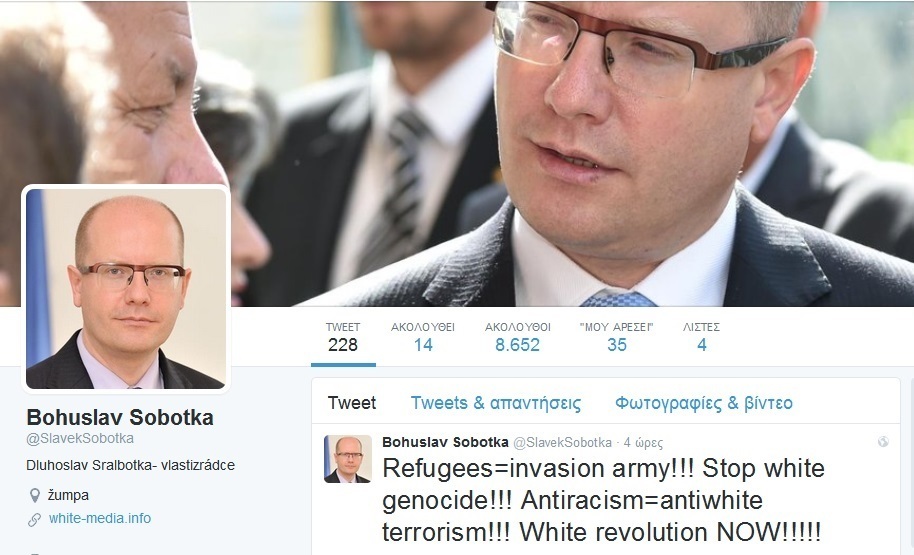Click the chain link icon beside white-media.info
The image size is (914, 555).
coord(34,519)
